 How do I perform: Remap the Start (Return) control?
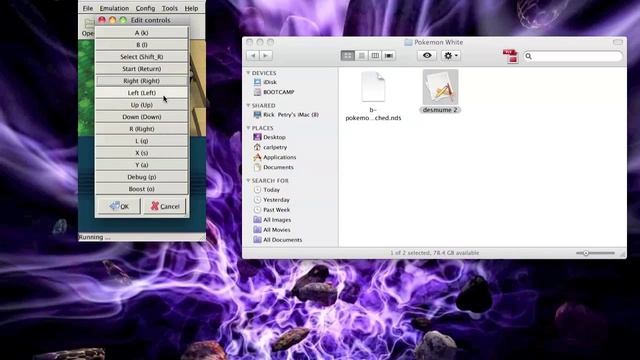(142, 69)
